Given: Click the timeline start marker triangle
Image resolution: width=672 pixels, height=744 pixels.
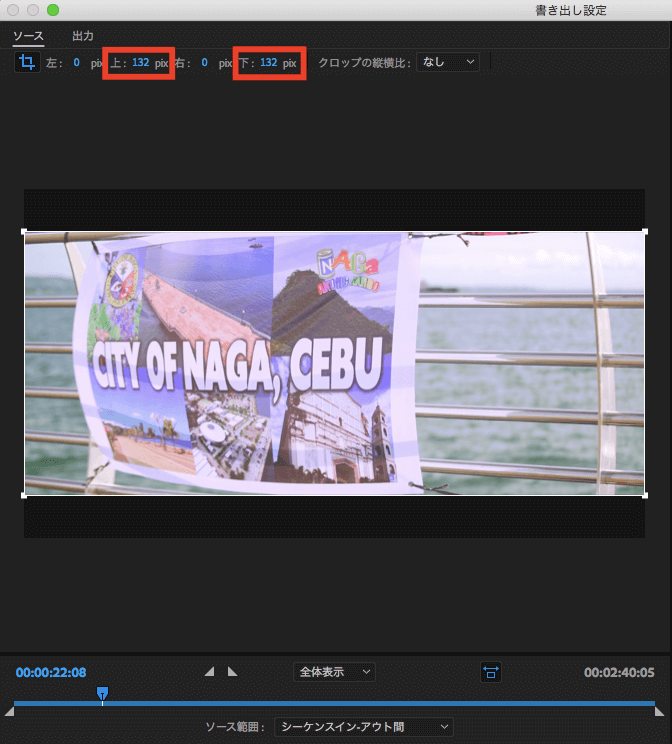Looking at the screenshot, I should (9, 711).
